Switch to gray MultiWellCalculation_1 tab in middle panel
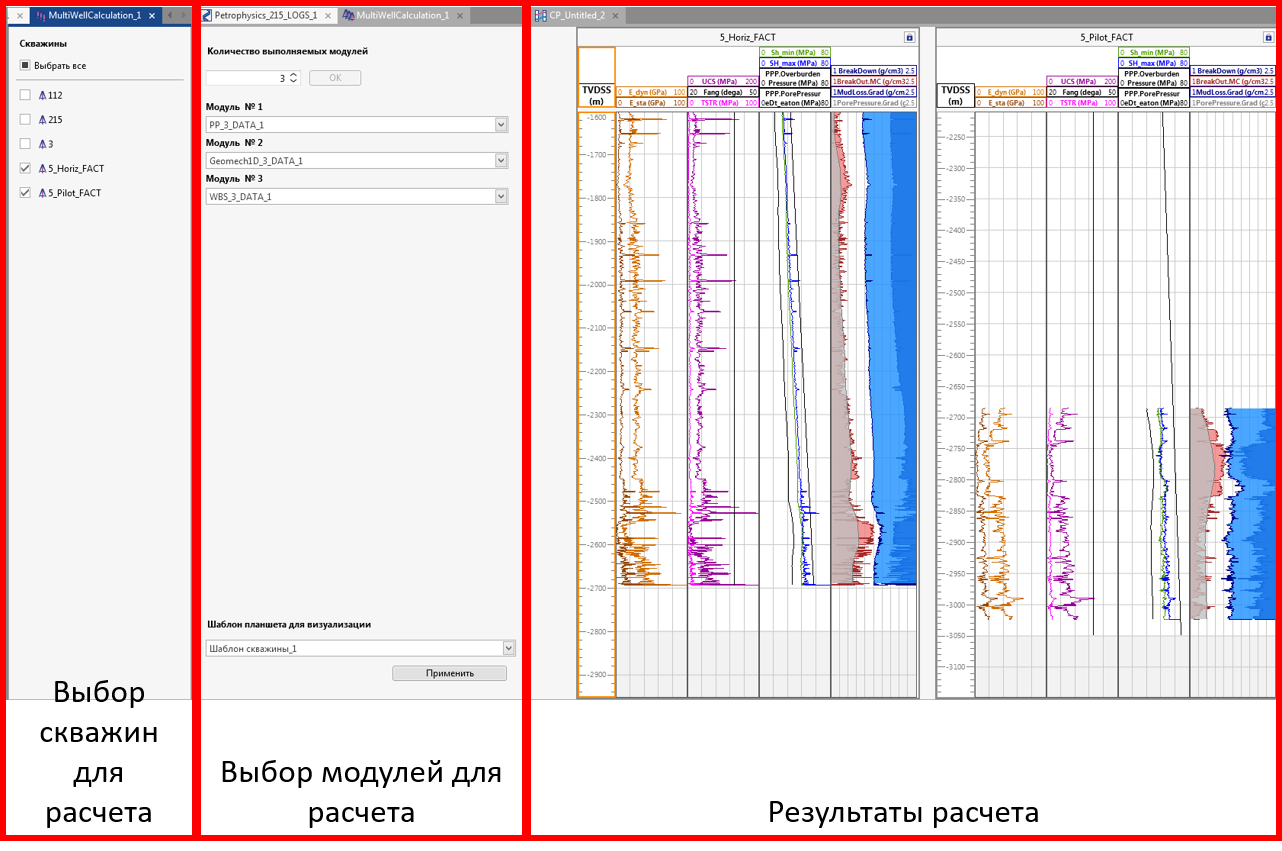Viewport: 1282px width, 851px height. click(403, 16)
